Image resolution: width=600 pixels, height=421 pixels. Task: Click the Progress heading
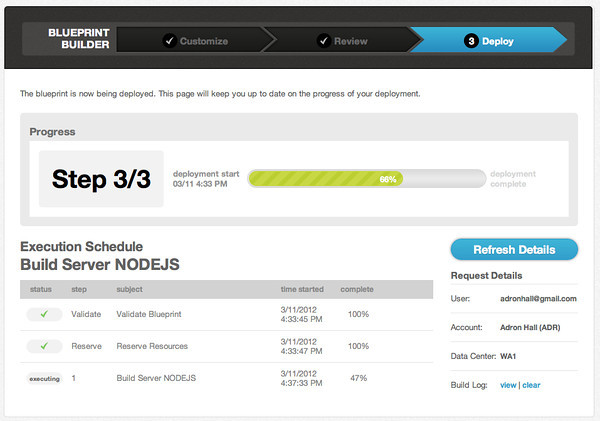pyautogui.click(x=52, y=132)
